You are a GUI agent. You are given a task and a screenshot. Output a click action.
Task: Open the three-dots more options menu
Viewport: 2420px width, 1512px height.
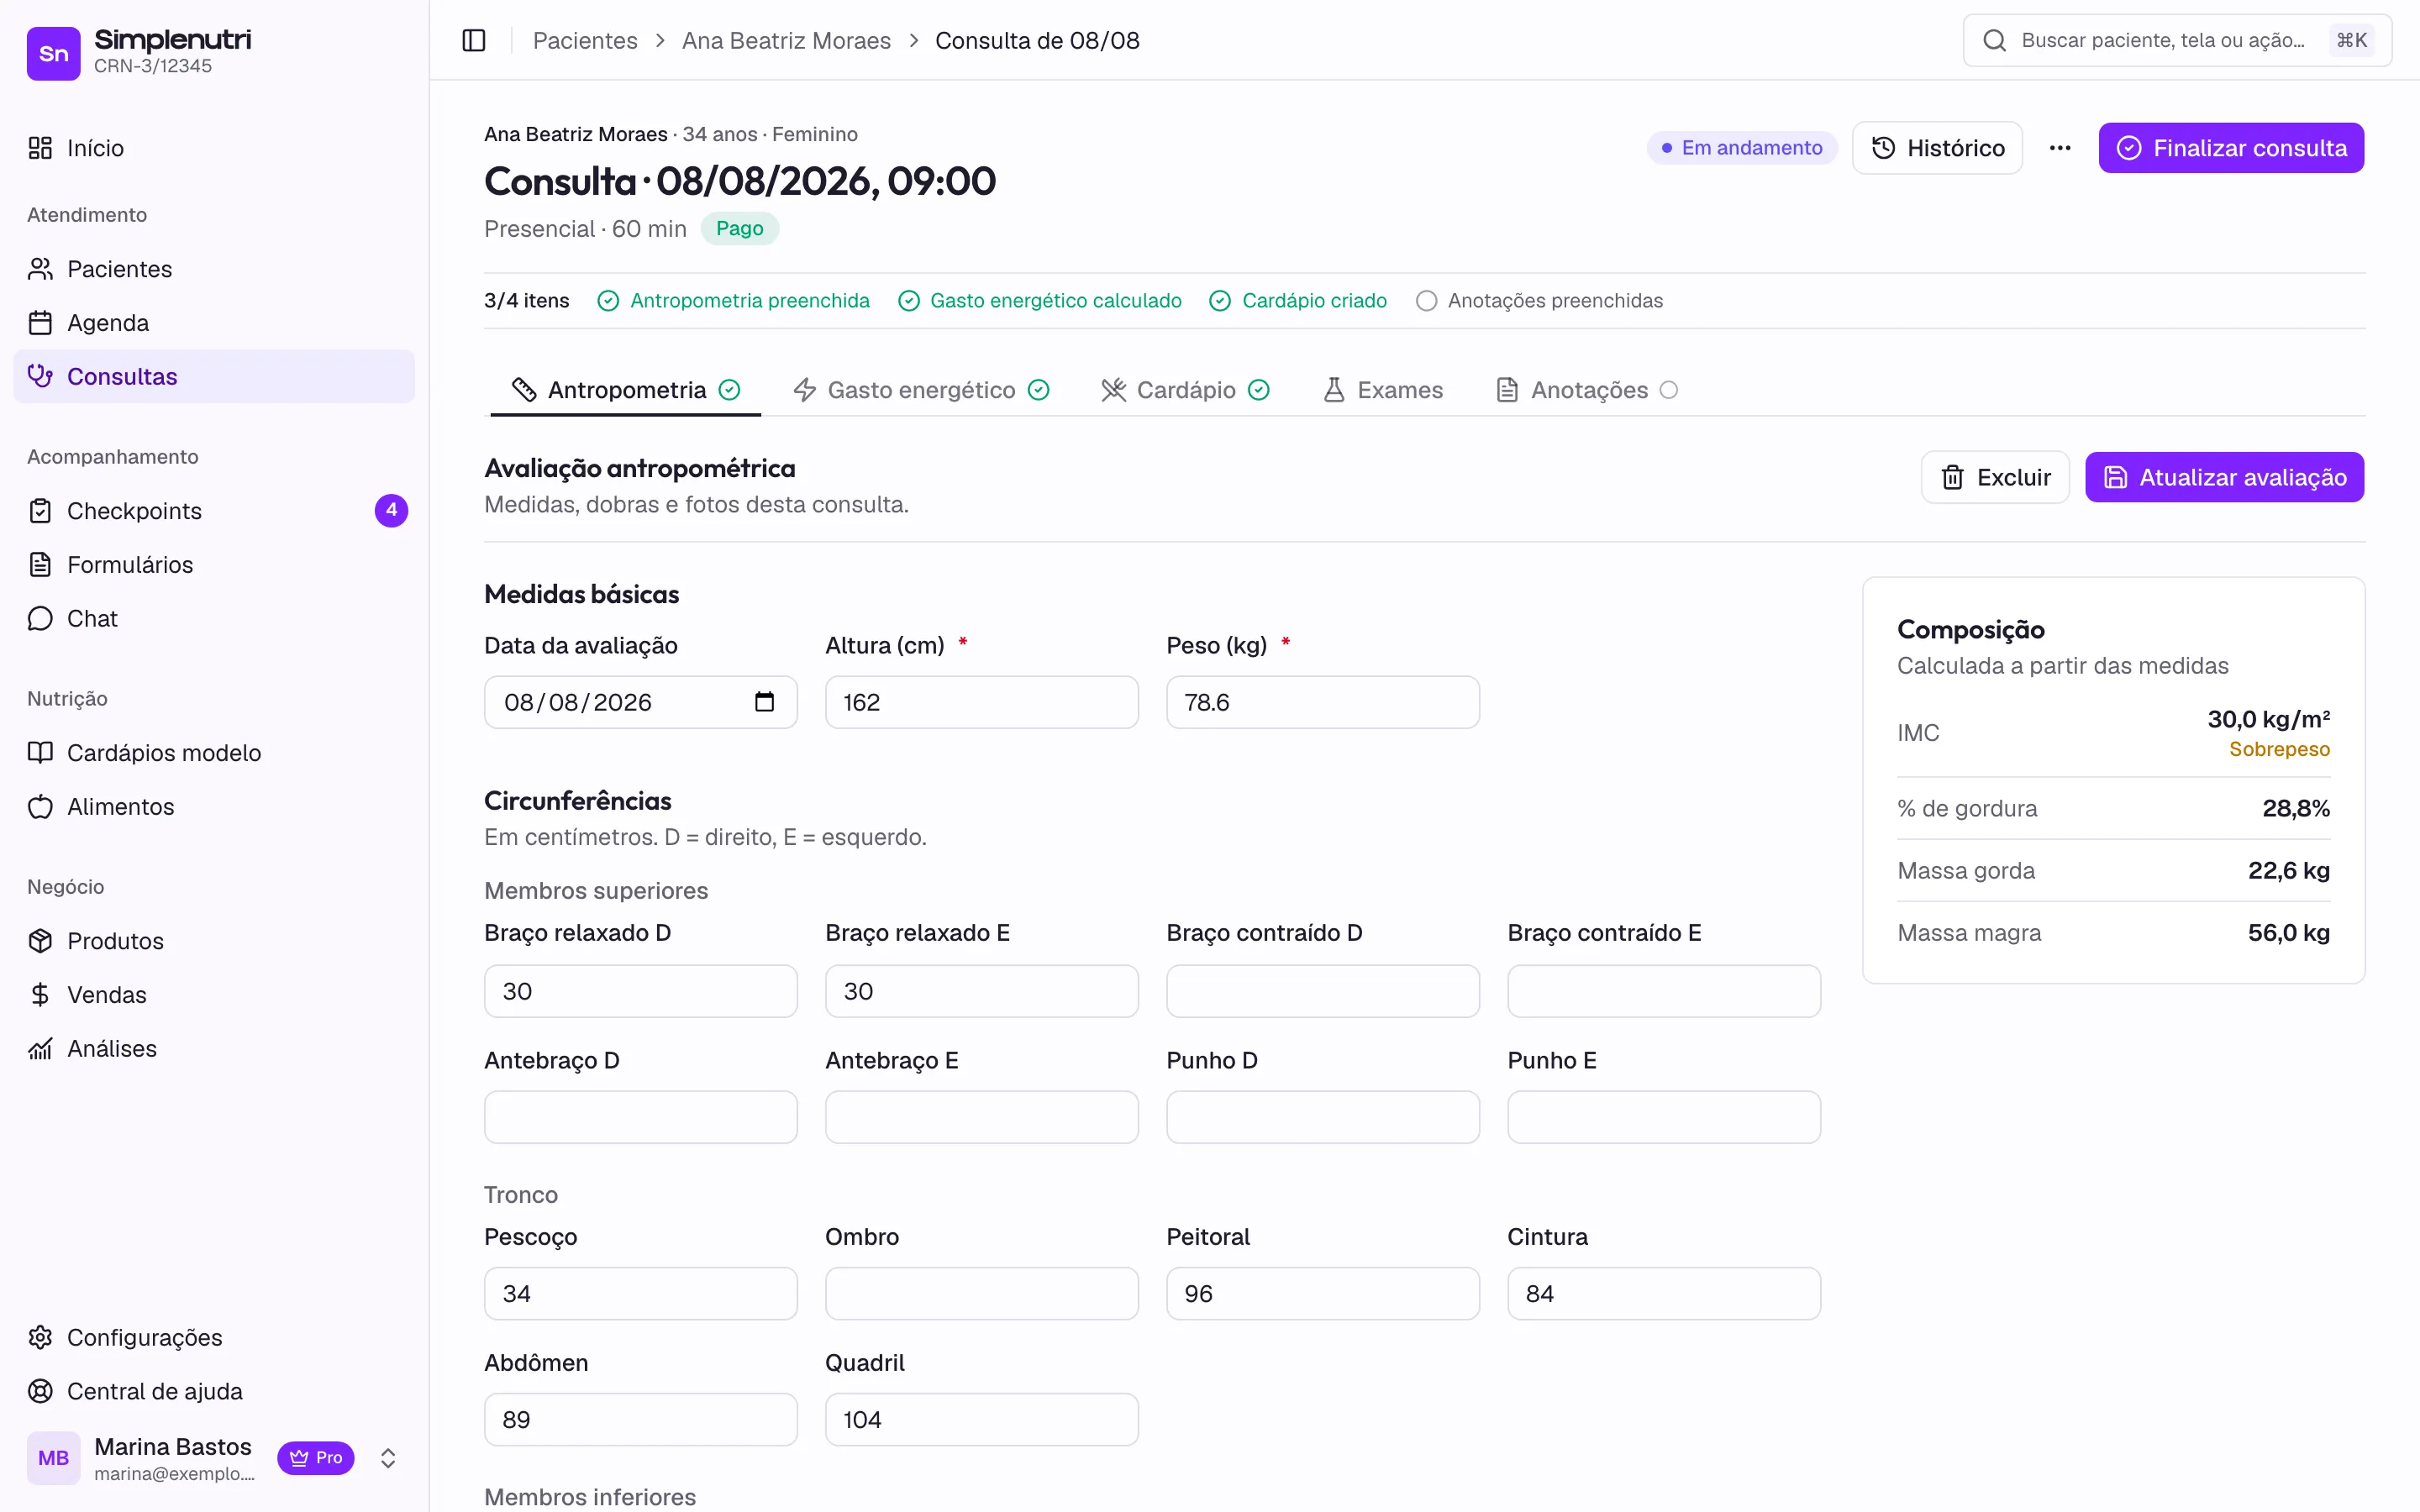2060,148
